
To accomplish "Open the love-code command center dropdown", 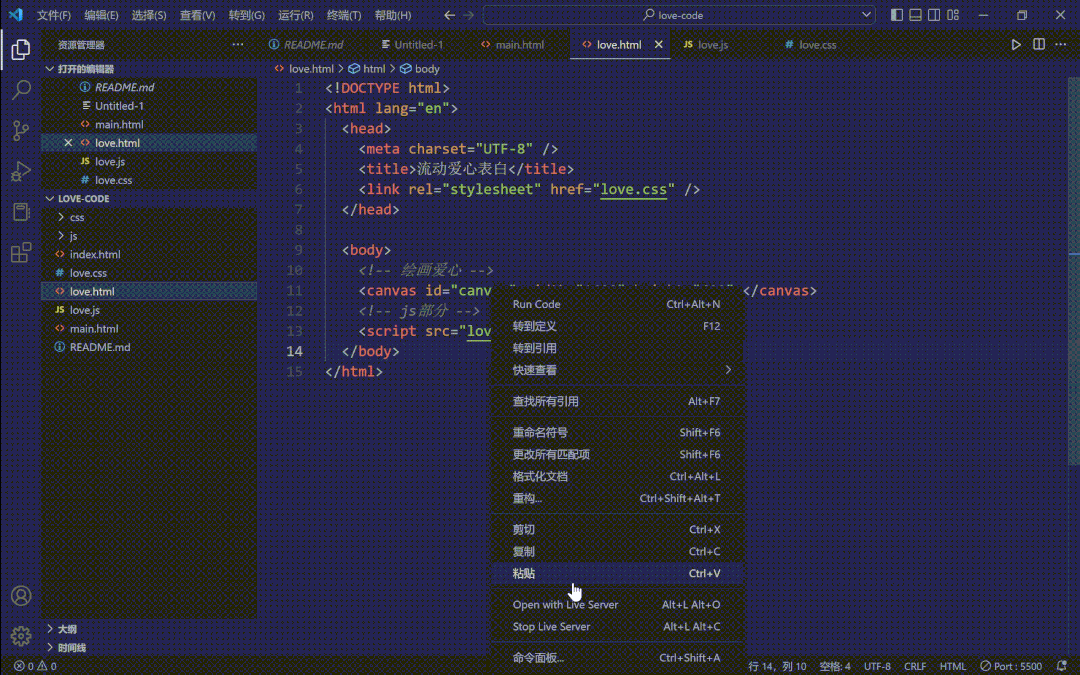I will tap(866, 14).
